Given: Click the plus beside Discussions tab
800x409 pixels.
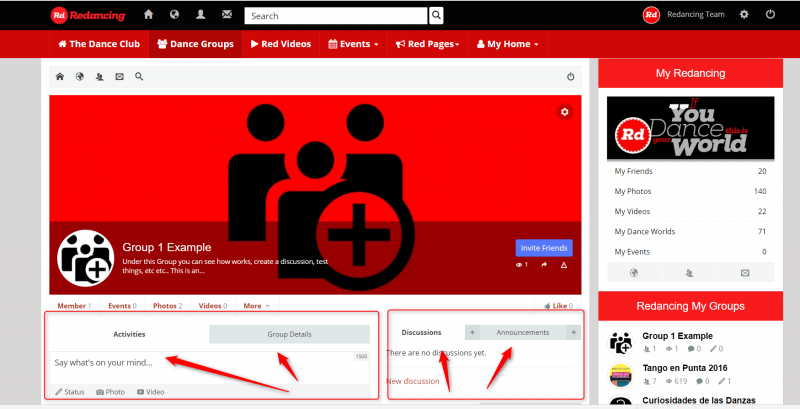Looking at the screenshot, I should pyautogui.click(x=472, y=332).
